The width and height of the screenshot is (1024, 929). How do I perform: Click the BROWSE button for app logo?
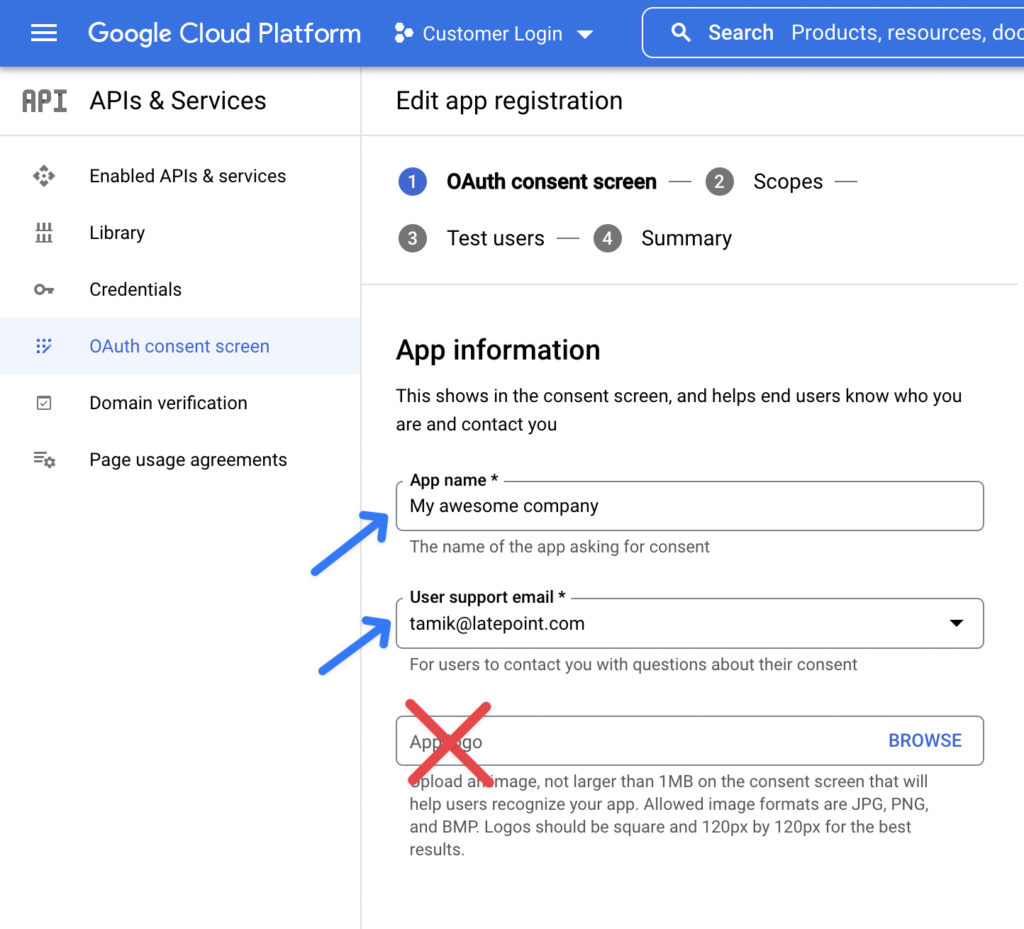[925, 740]
